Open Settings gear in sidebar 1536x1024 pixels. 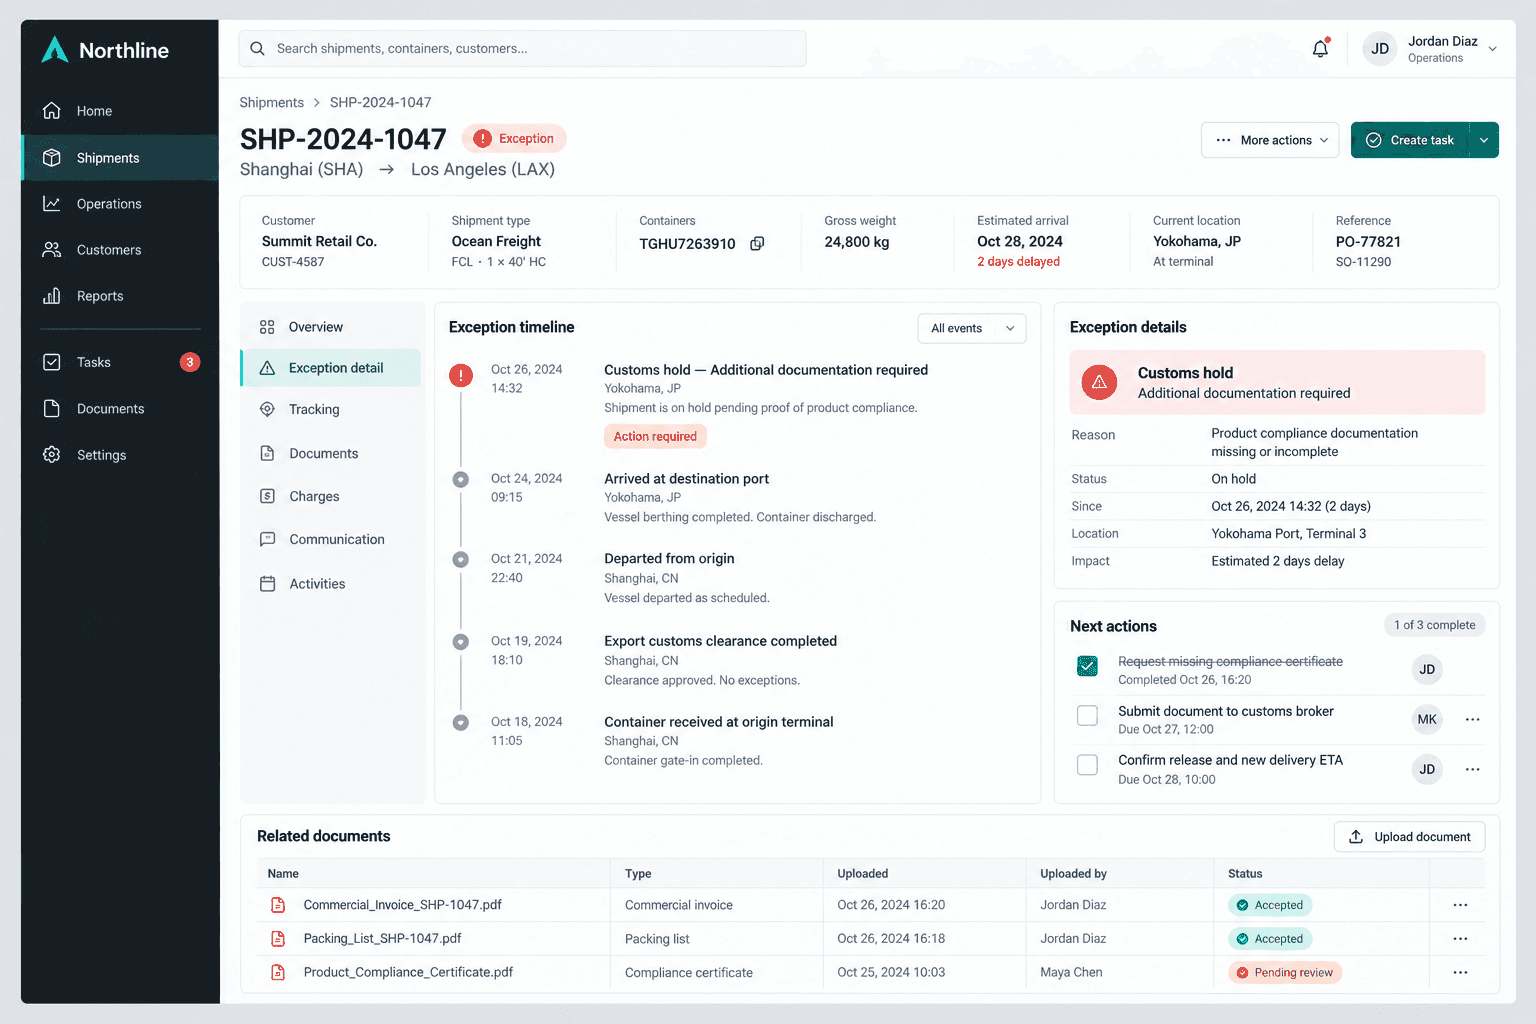coord(52,455)
